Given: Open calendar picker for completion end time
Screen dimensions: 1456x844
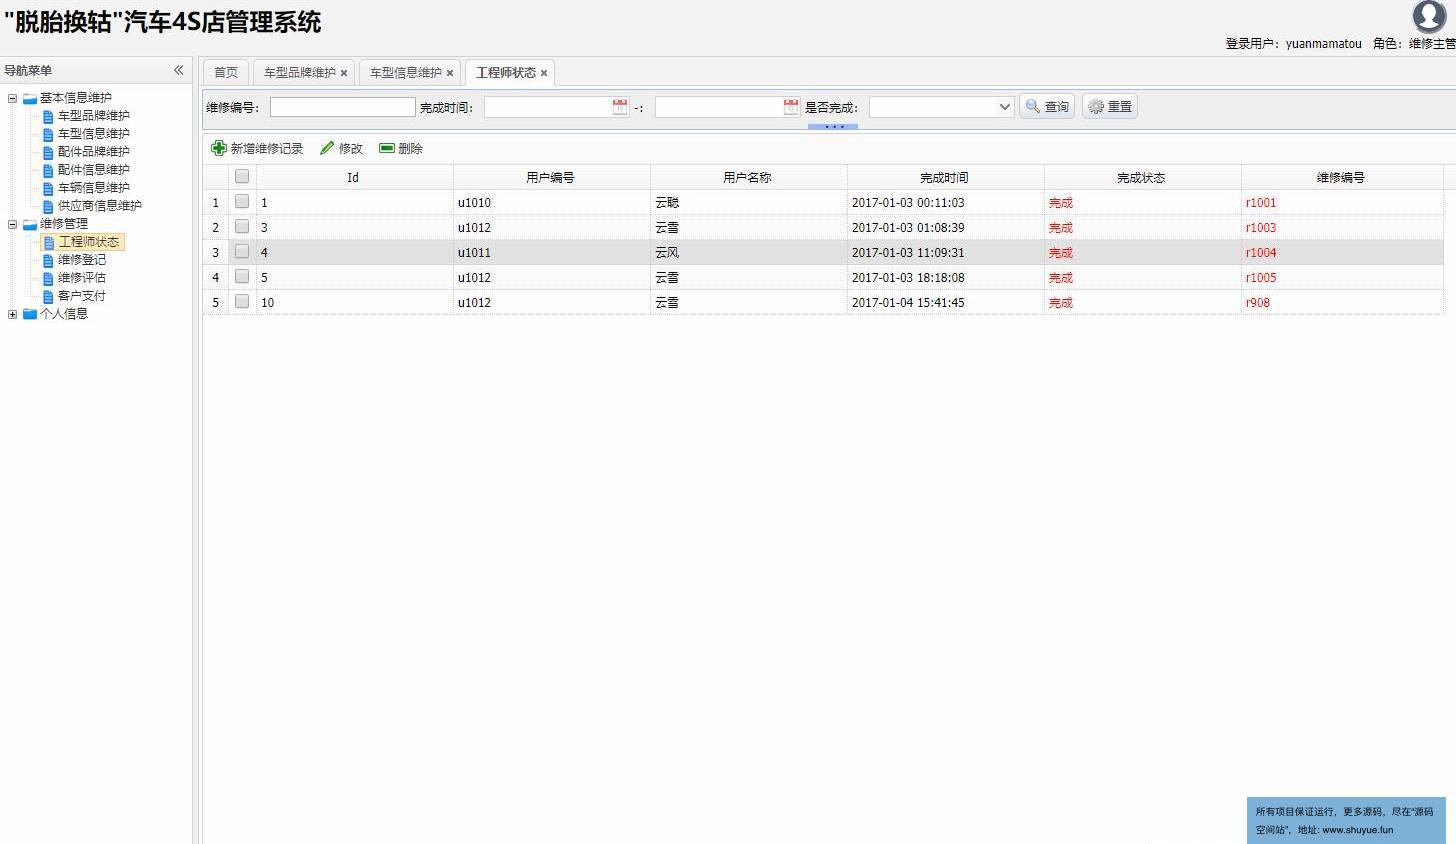Looking at the screenshot, I should [x=791, y=107].
